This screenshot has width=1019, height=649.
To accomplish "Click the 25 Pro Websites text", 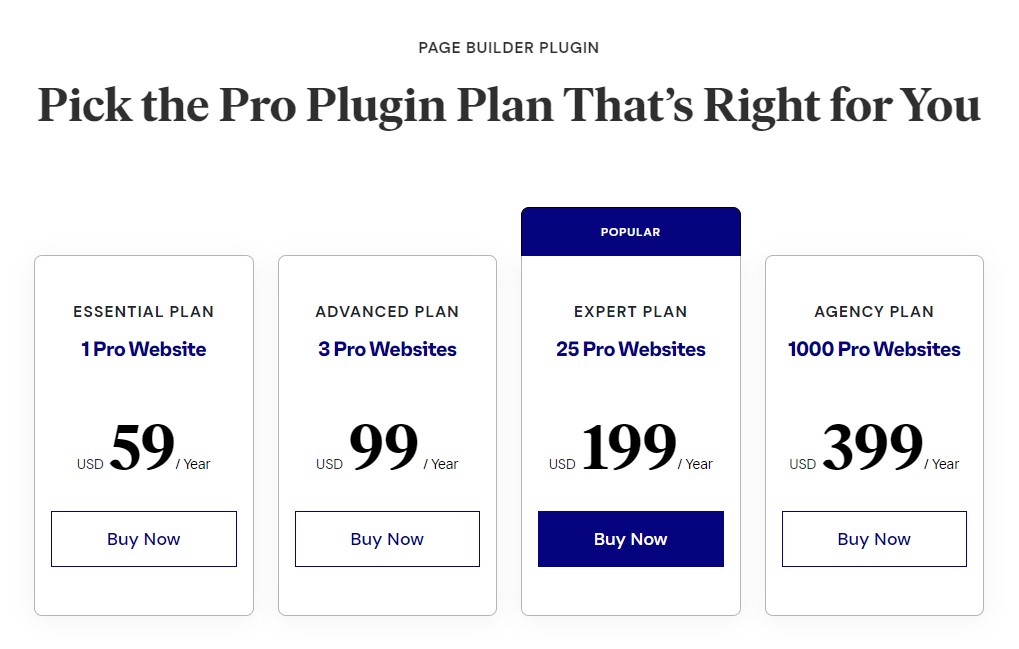I will 630,349.
